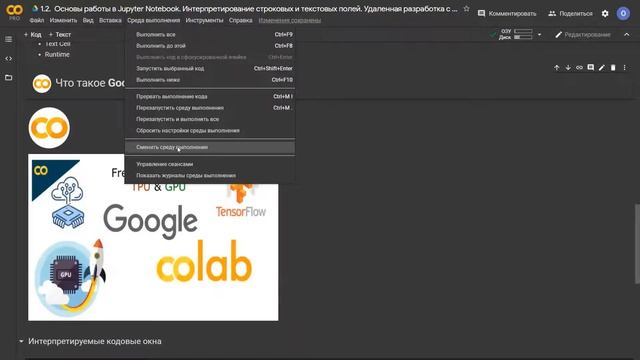Image resolution: width=640 pixels, height=360 pixels.
Task: Click the notebook title text
Action: click(x=249, y=9)
